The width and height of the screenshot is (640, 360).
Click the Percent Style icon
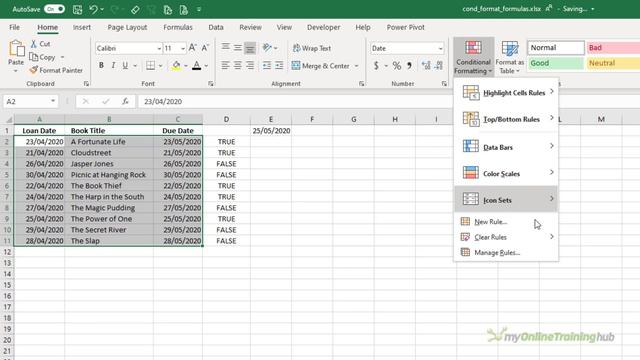pos(397,65)
